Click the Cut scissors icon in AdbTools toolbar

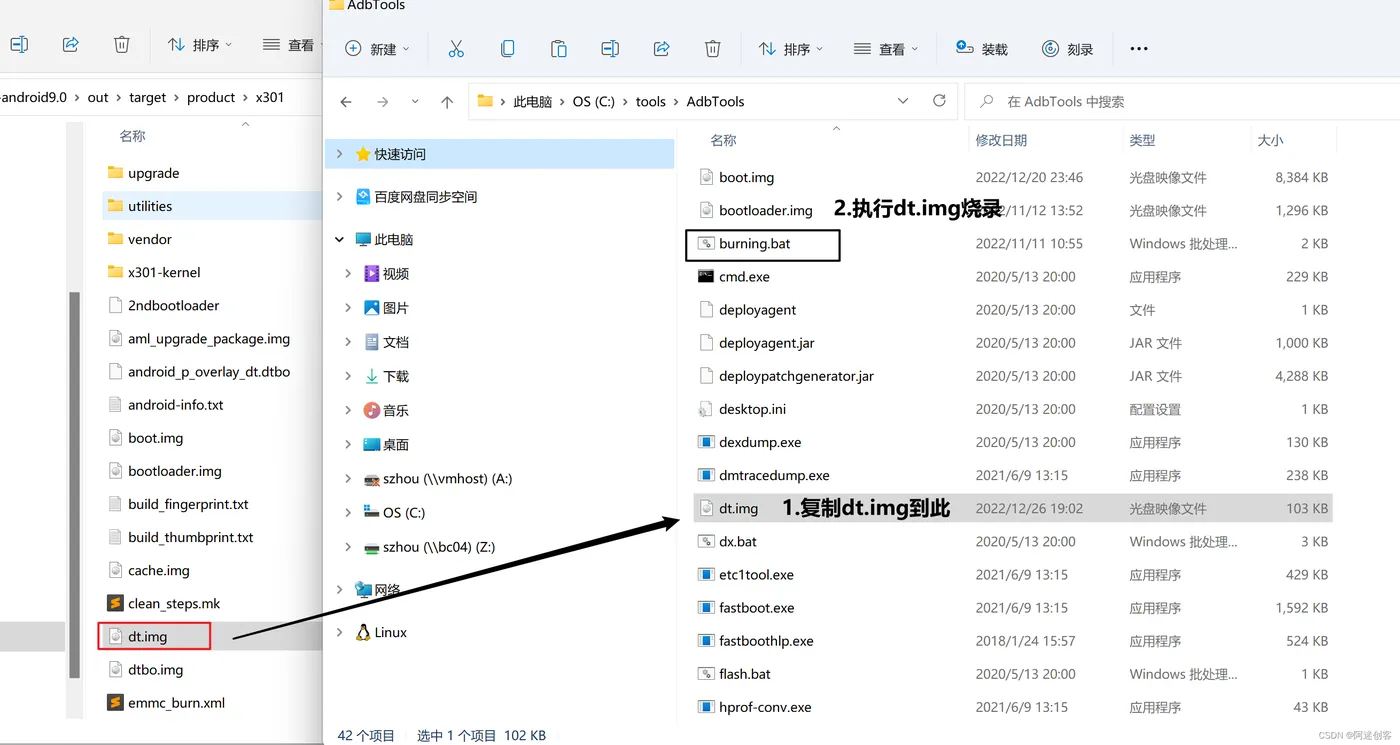point(456,48)
